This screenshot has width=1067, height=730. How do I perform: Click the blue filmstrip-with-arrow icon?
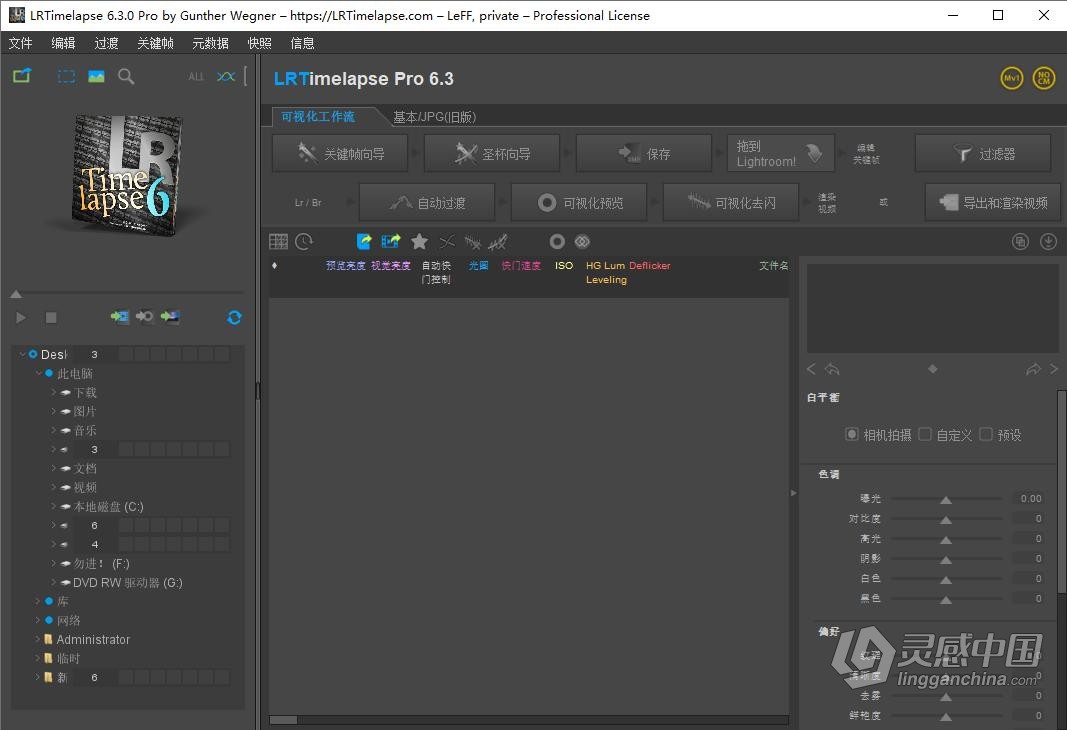click(x=391, y=241)
